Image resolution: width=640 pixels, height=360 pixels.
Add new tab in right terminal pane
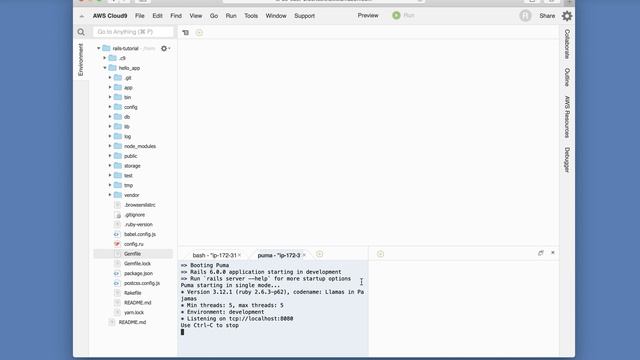pyautogui.click(x=380, y=254)
